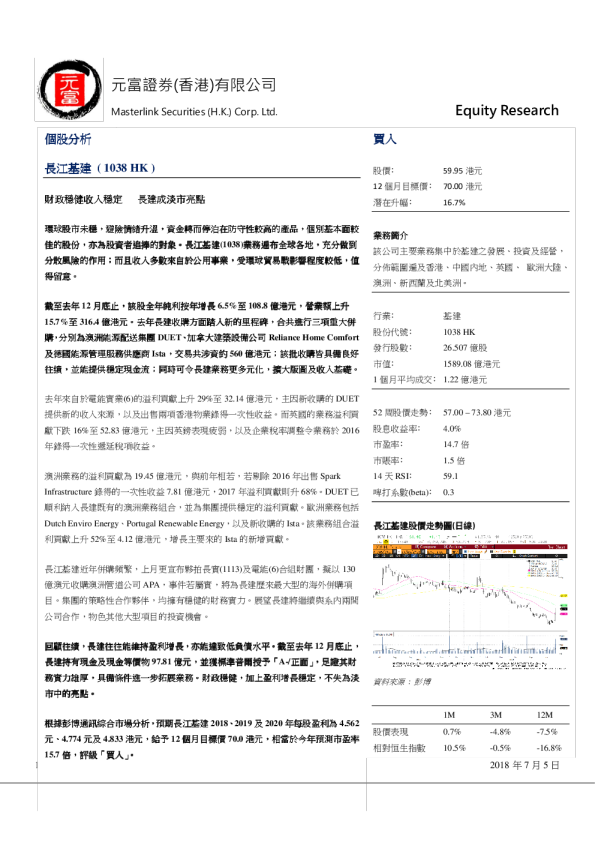
Task: Click the chart source note 資料來源：彭博
Action: [402, 681]
